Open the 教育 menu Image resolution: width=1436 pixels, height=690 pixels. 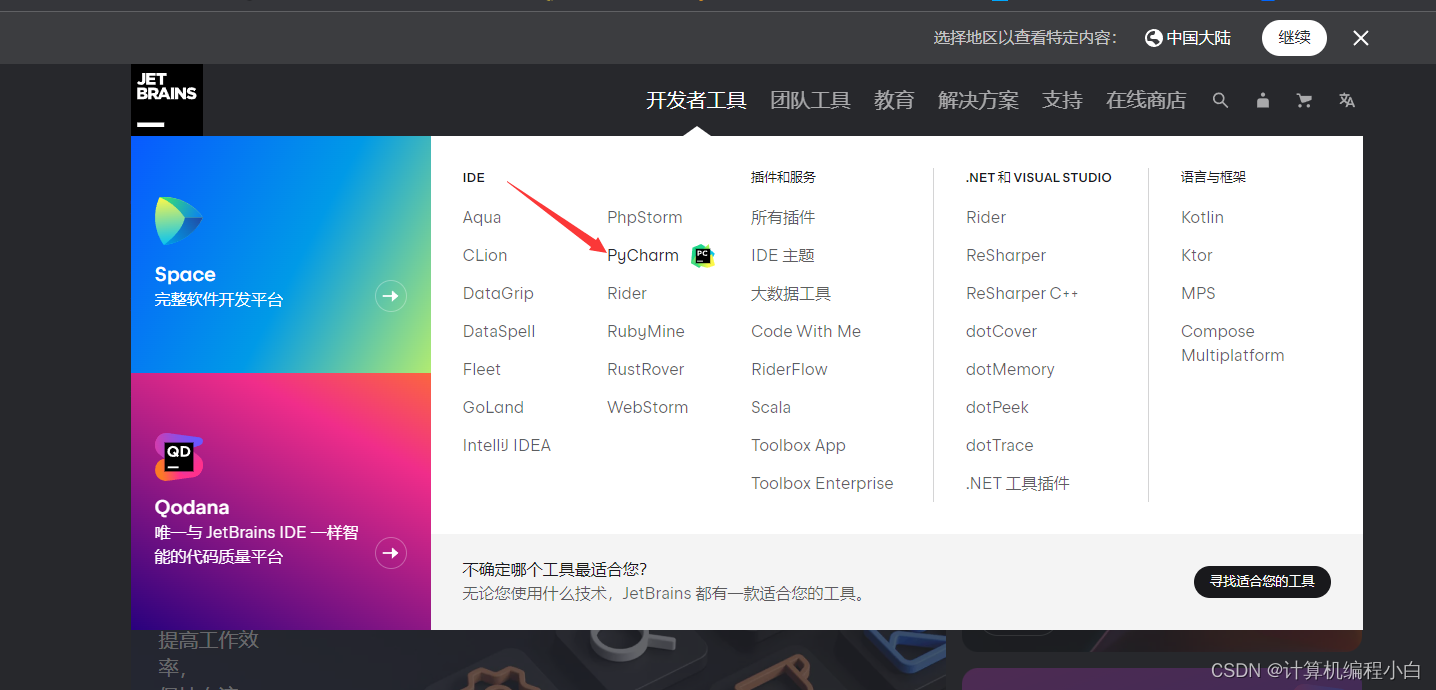[x=894, y=100]
